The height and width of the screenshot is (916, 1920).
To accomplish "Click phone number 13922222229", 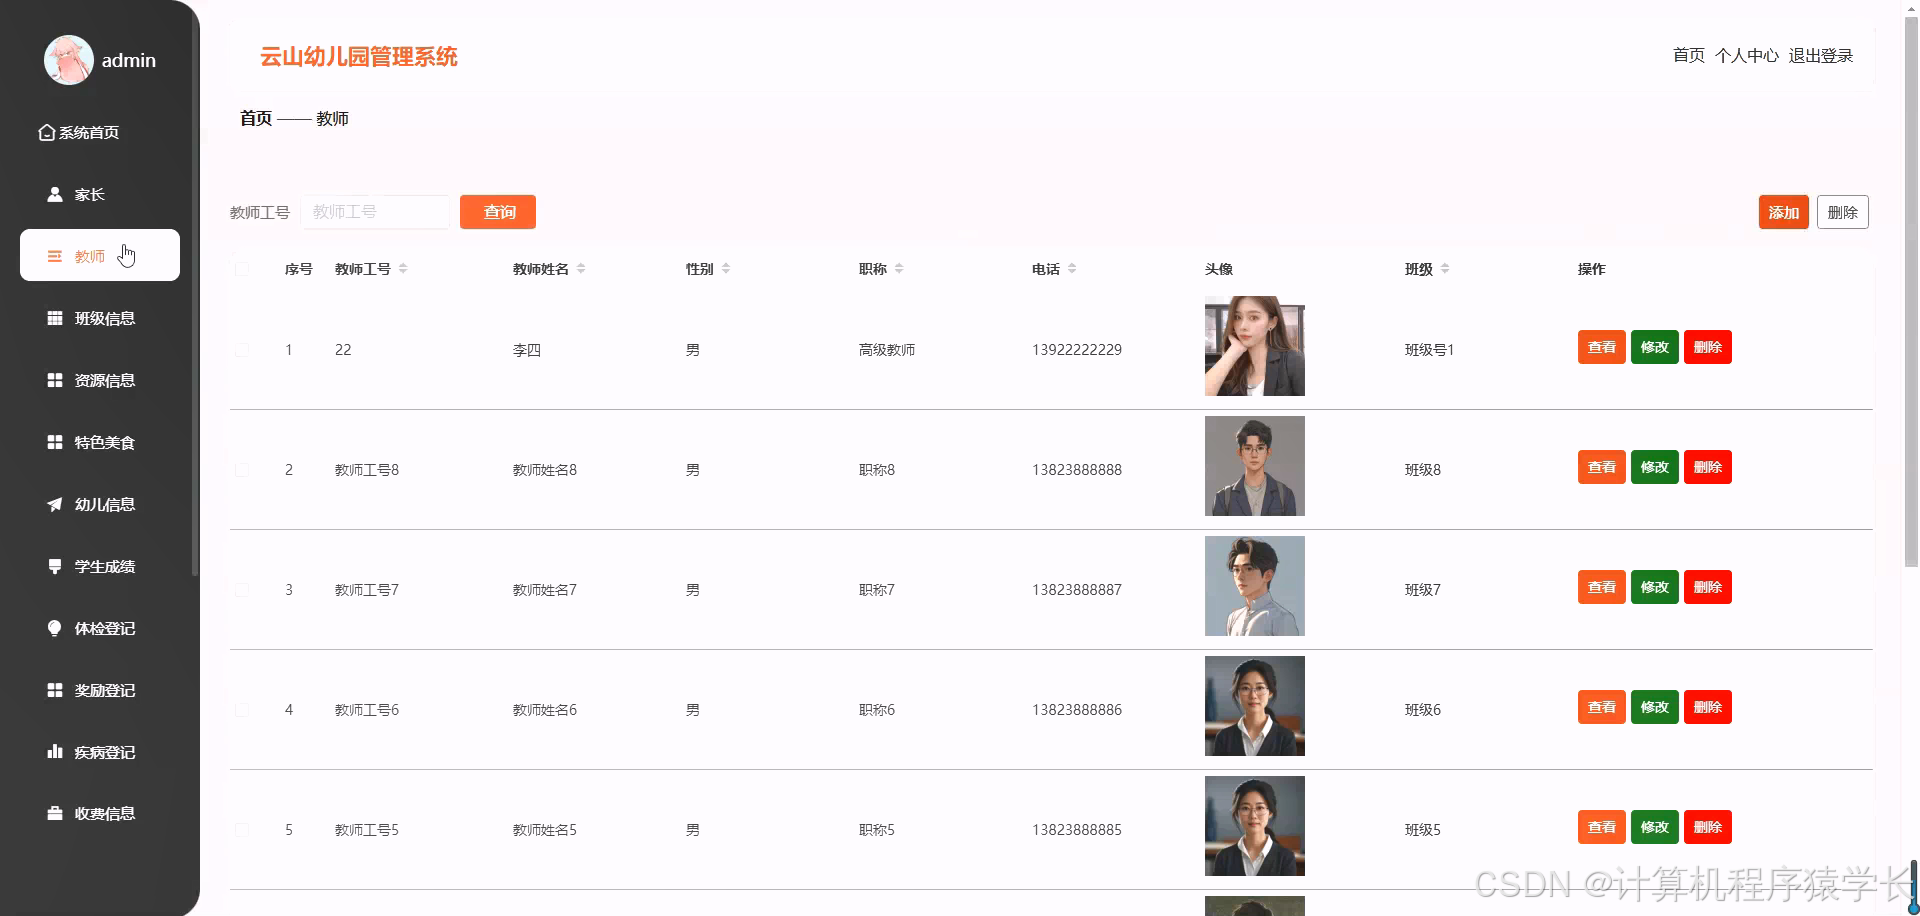I will (1077, 350).
